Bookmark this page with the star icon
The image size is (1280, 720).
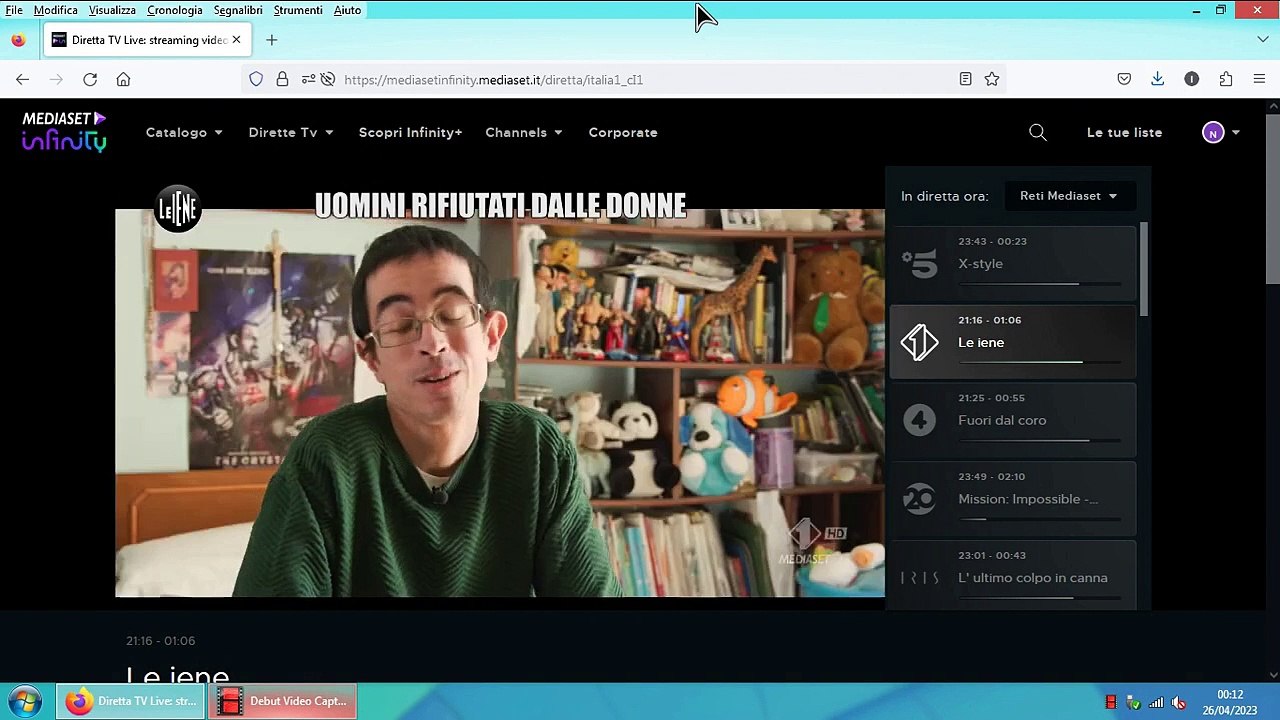(x=992, y=79)
